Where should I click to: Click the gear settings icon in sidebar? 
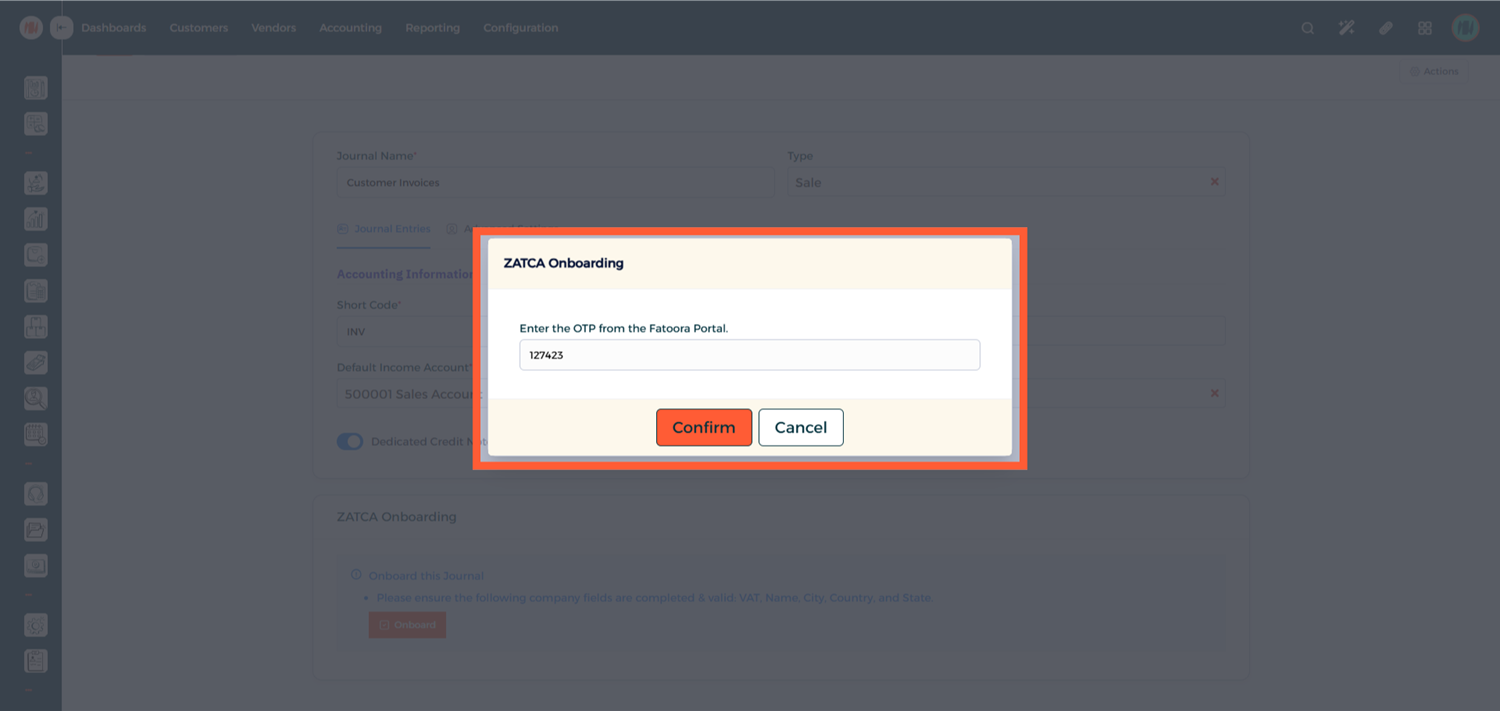click(x=36, y=625)
